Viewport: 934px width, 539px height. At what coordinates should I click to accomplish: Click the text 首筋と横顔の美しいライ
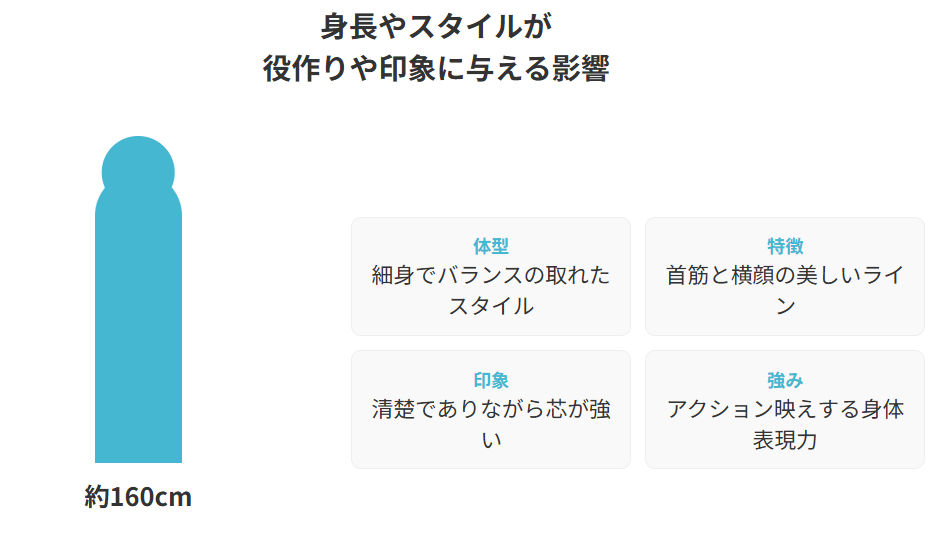tap(785, 275)
